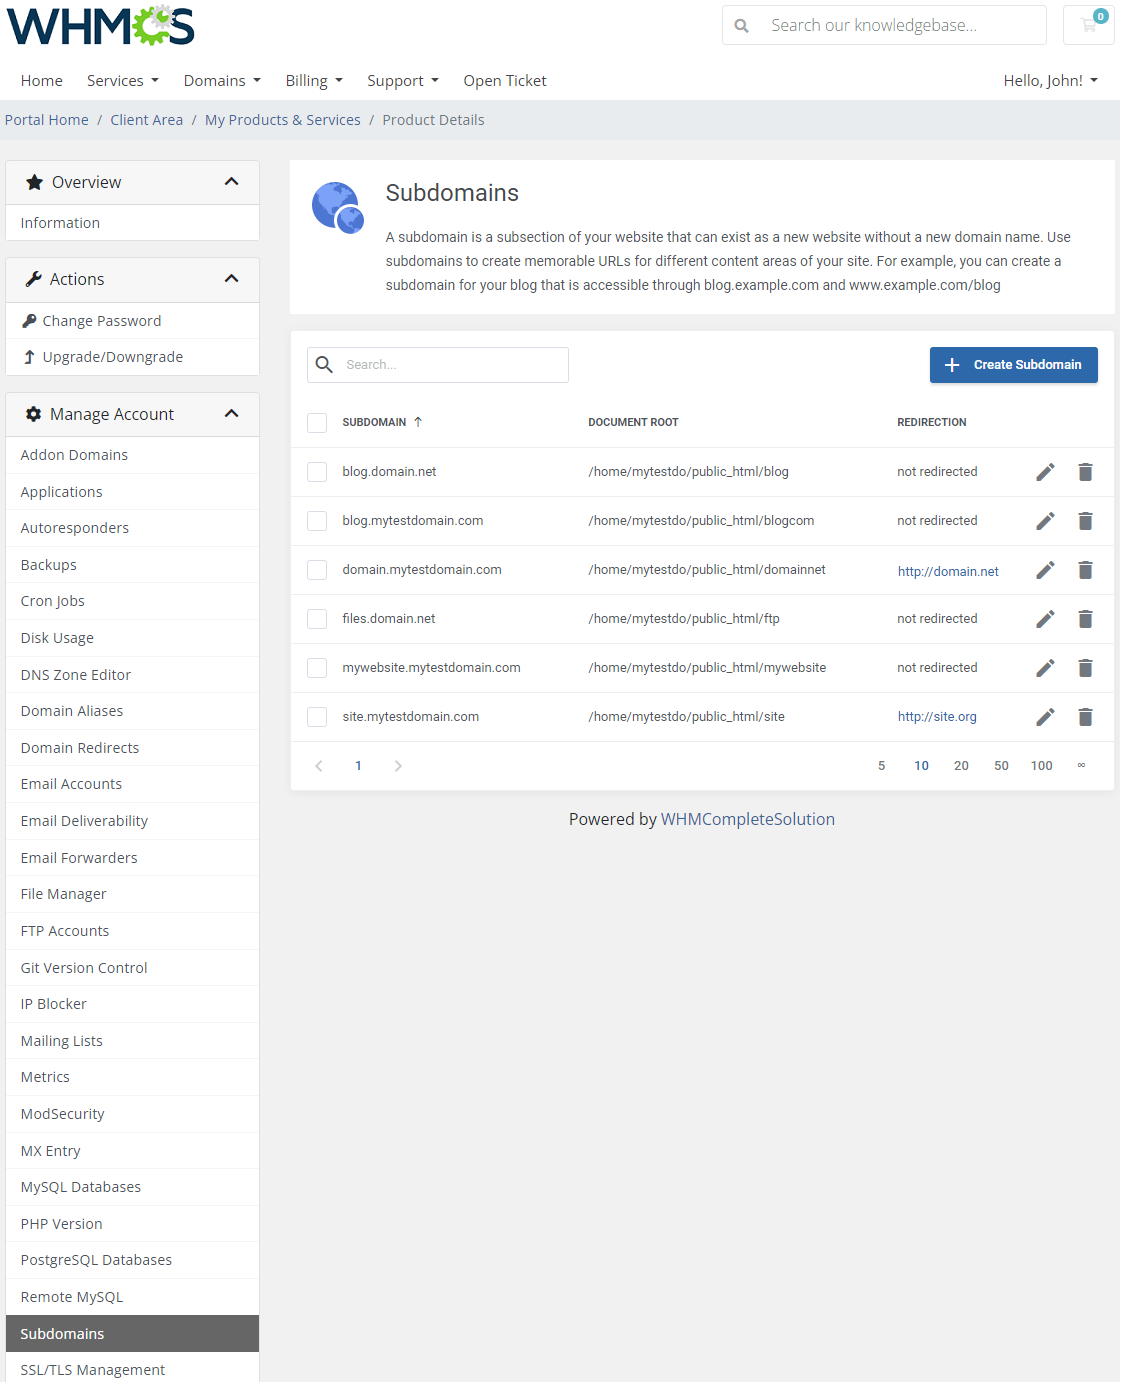The height and width of the screenshot is (1382, 1121).
Task: Remove mywebsite.mytestdomain.com with trash icon
Action: (1085, 668)
